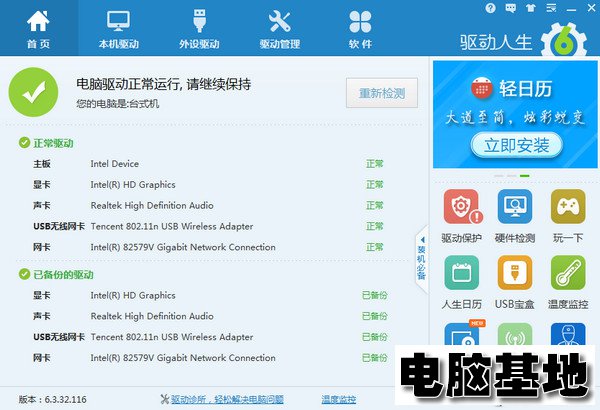Select Tencent USB Wireless Adapter under 已备份的驱动

210,337
